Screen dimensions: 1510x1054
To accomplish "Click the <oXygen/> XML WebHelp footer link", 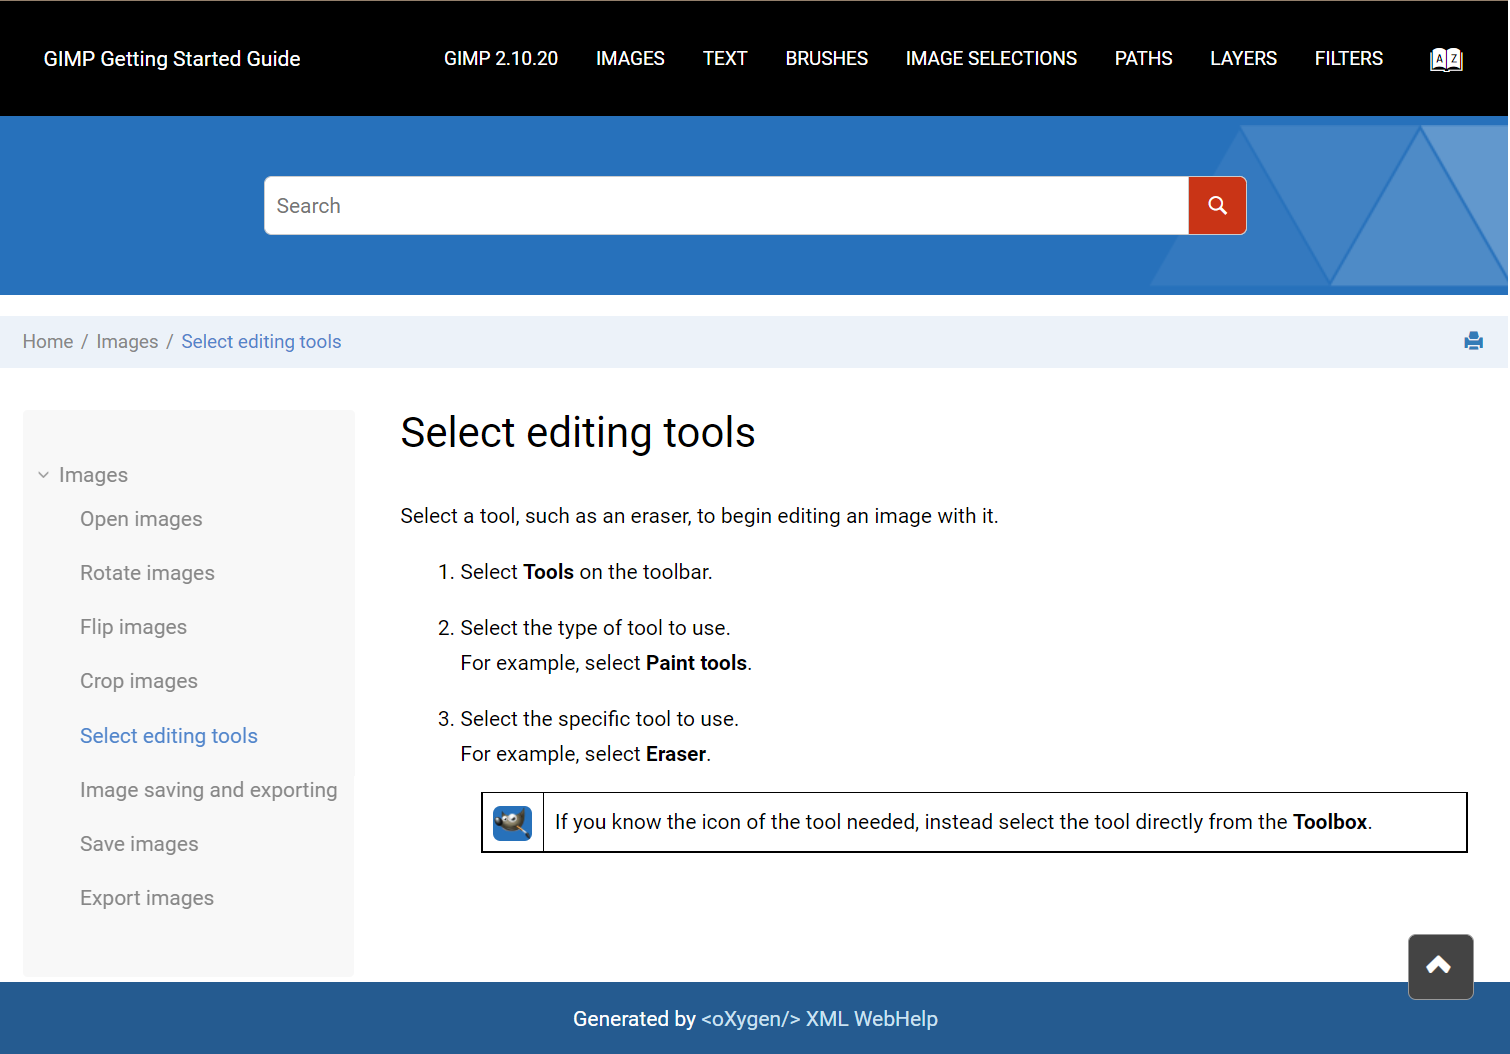I will (x=819, y=1019).
